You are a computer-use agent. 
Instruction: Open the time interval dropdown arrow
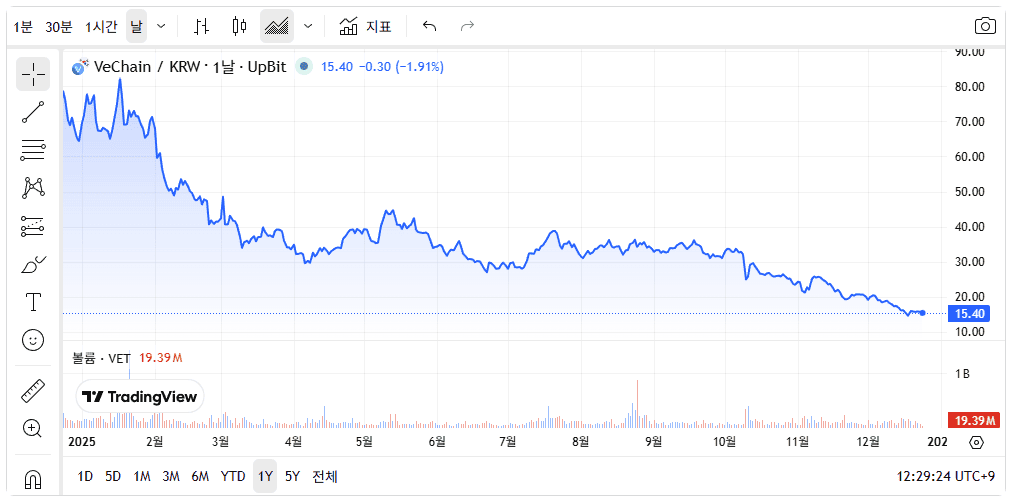coord(161,26)
